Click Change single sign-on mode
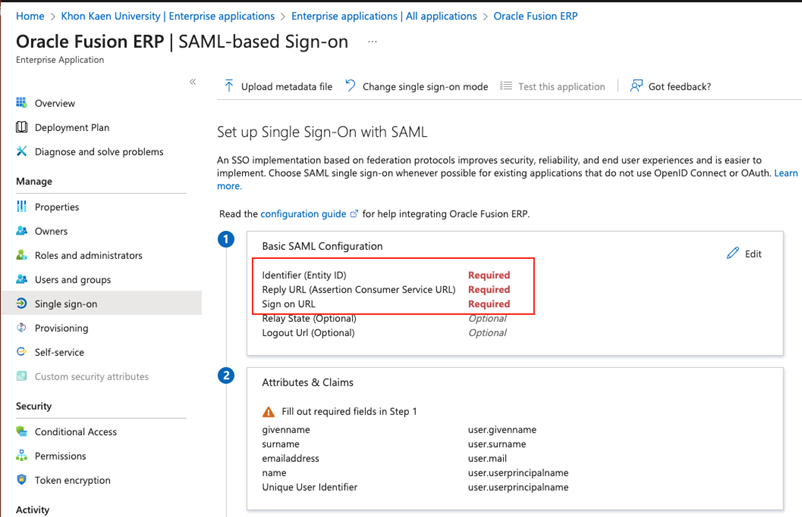This screenshot has height=517, width=802. tap(416, 86)
